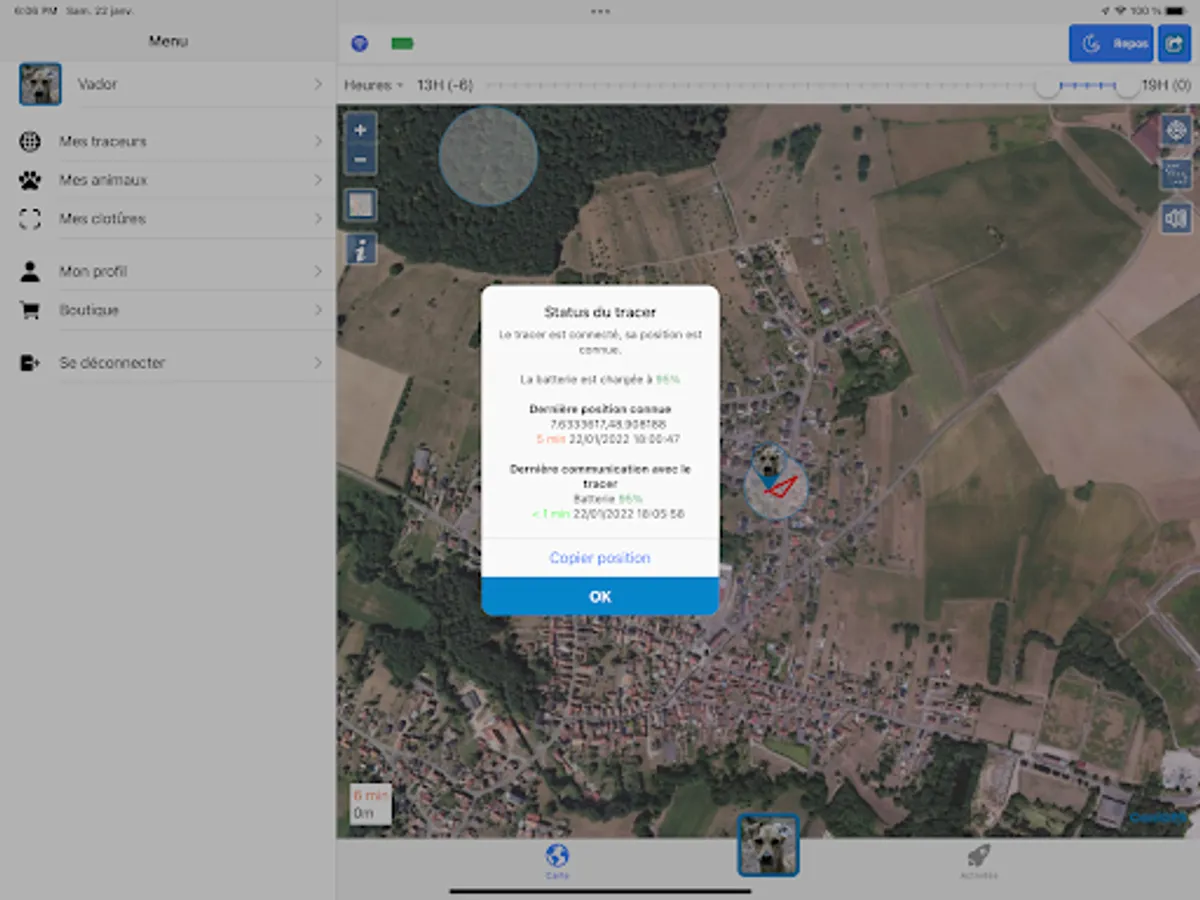
Task: Expand the Mes animaux chevron
Action: coord(318,180)
